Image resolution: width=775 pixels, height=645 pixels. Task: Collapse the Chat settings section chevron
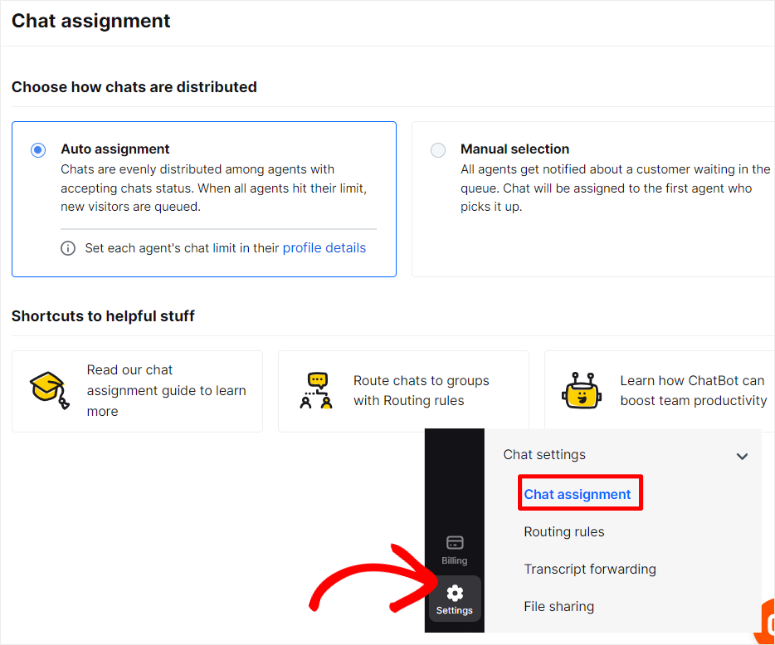tap(742, 456)
